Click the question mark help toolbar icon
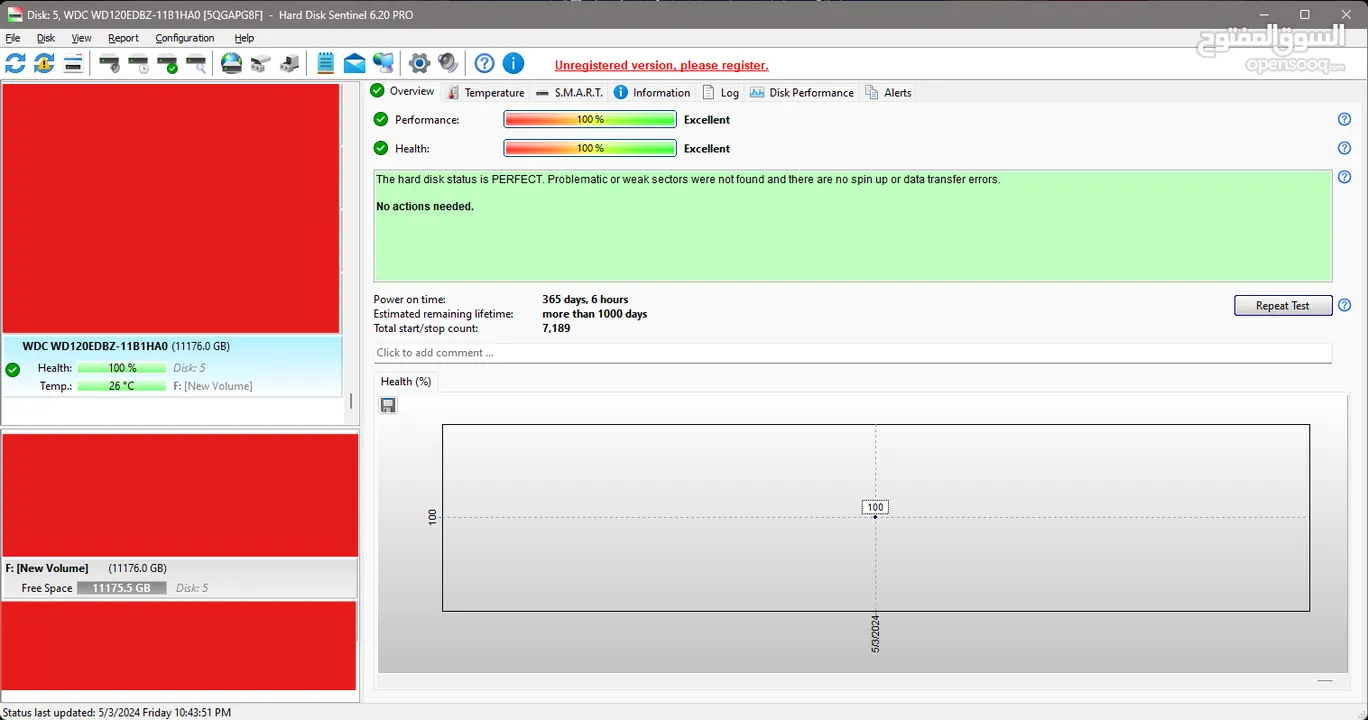Viewport: 1368px width, 720px height. pyautogui.click(x=484, y=64)
